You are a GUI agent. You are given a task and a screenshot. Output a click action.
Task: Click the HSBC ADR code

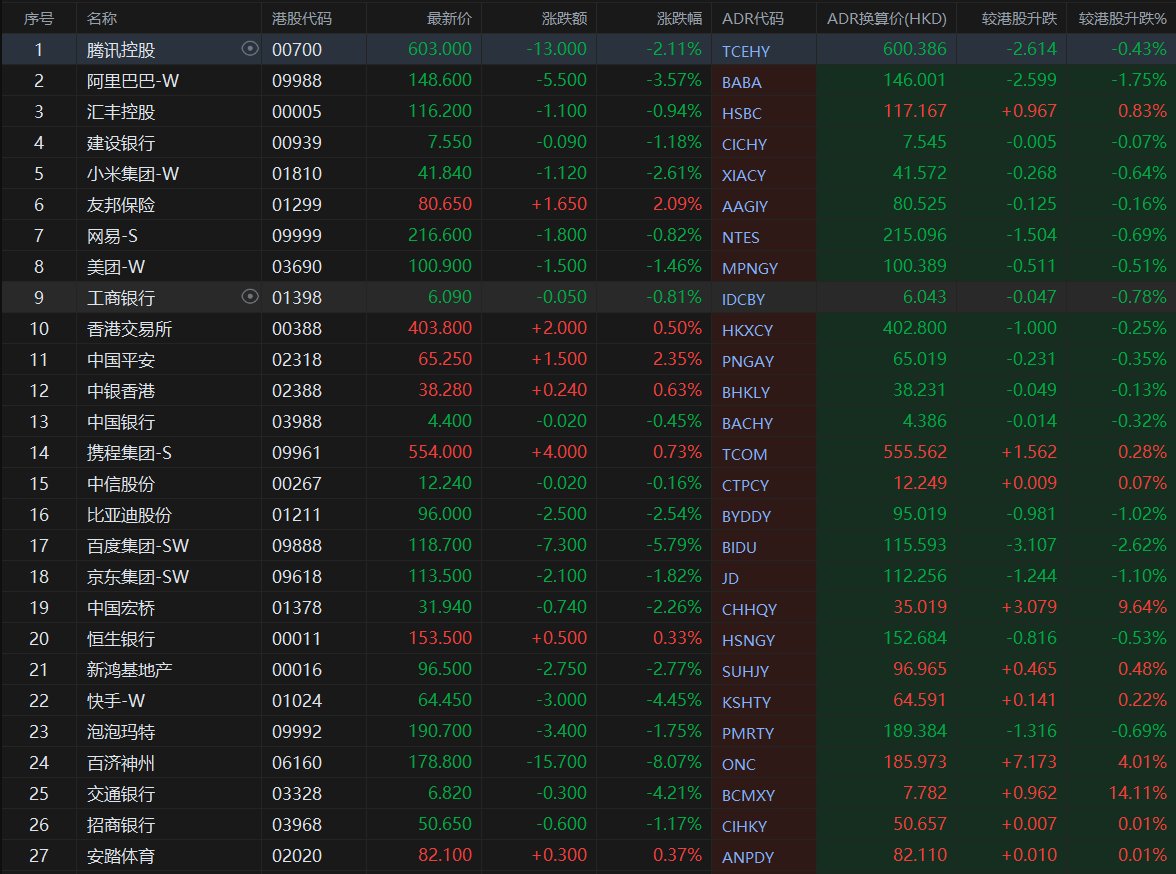(741, 113)
